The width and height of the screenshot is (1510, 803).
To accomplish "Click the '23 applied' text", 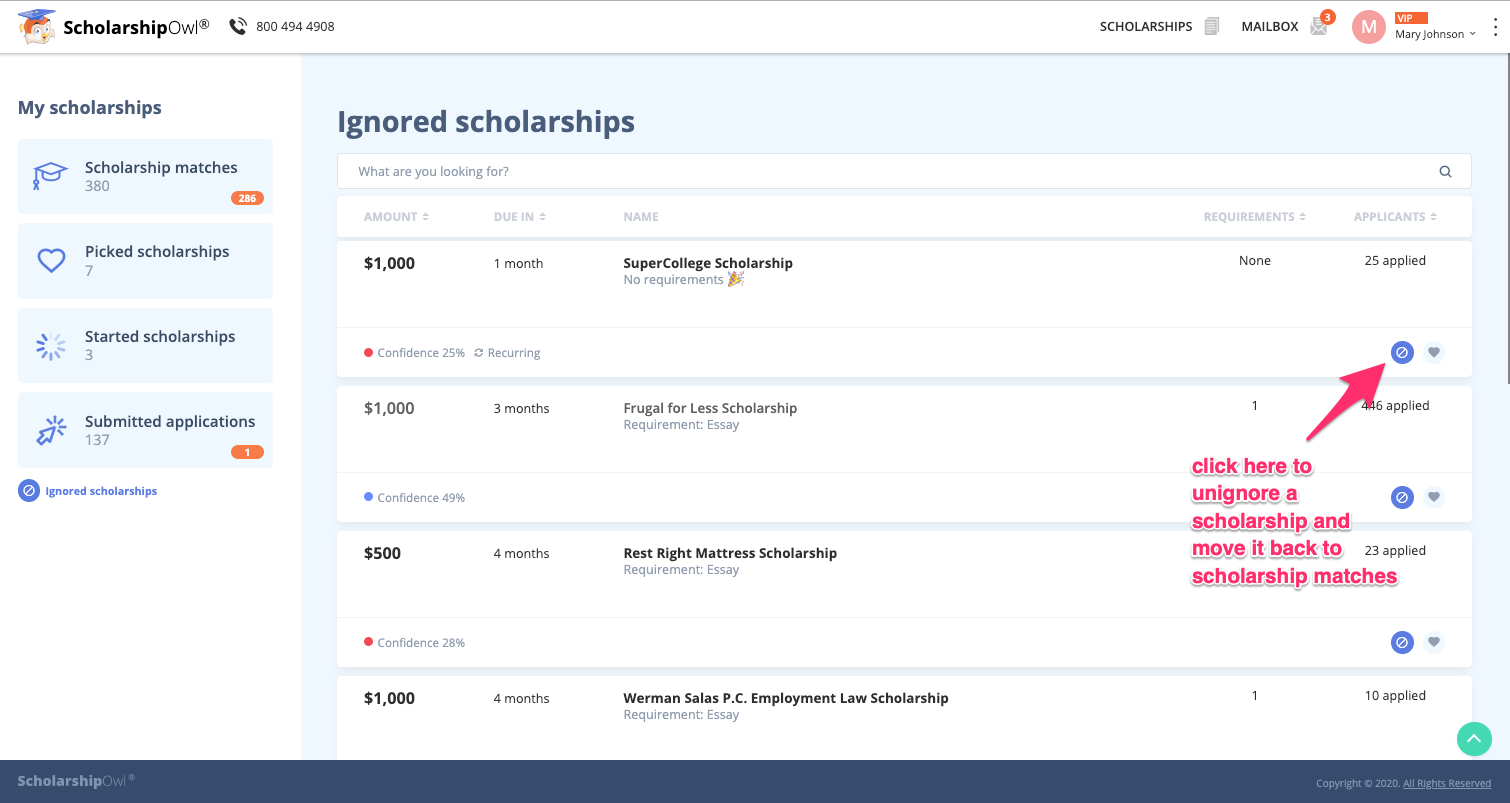I will pos(1395,551).
